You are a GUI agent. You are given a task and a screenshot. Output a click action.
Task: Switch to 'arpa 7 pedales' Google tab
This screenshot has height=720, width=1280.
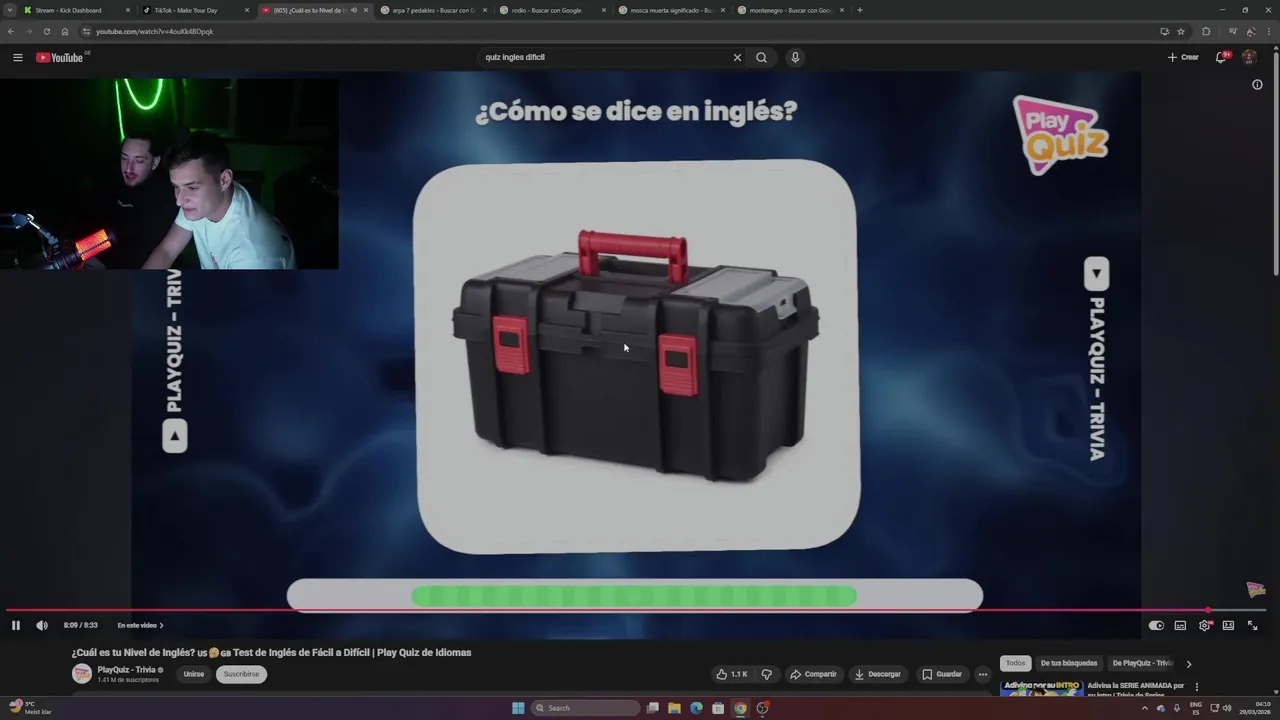coord(434,10)
